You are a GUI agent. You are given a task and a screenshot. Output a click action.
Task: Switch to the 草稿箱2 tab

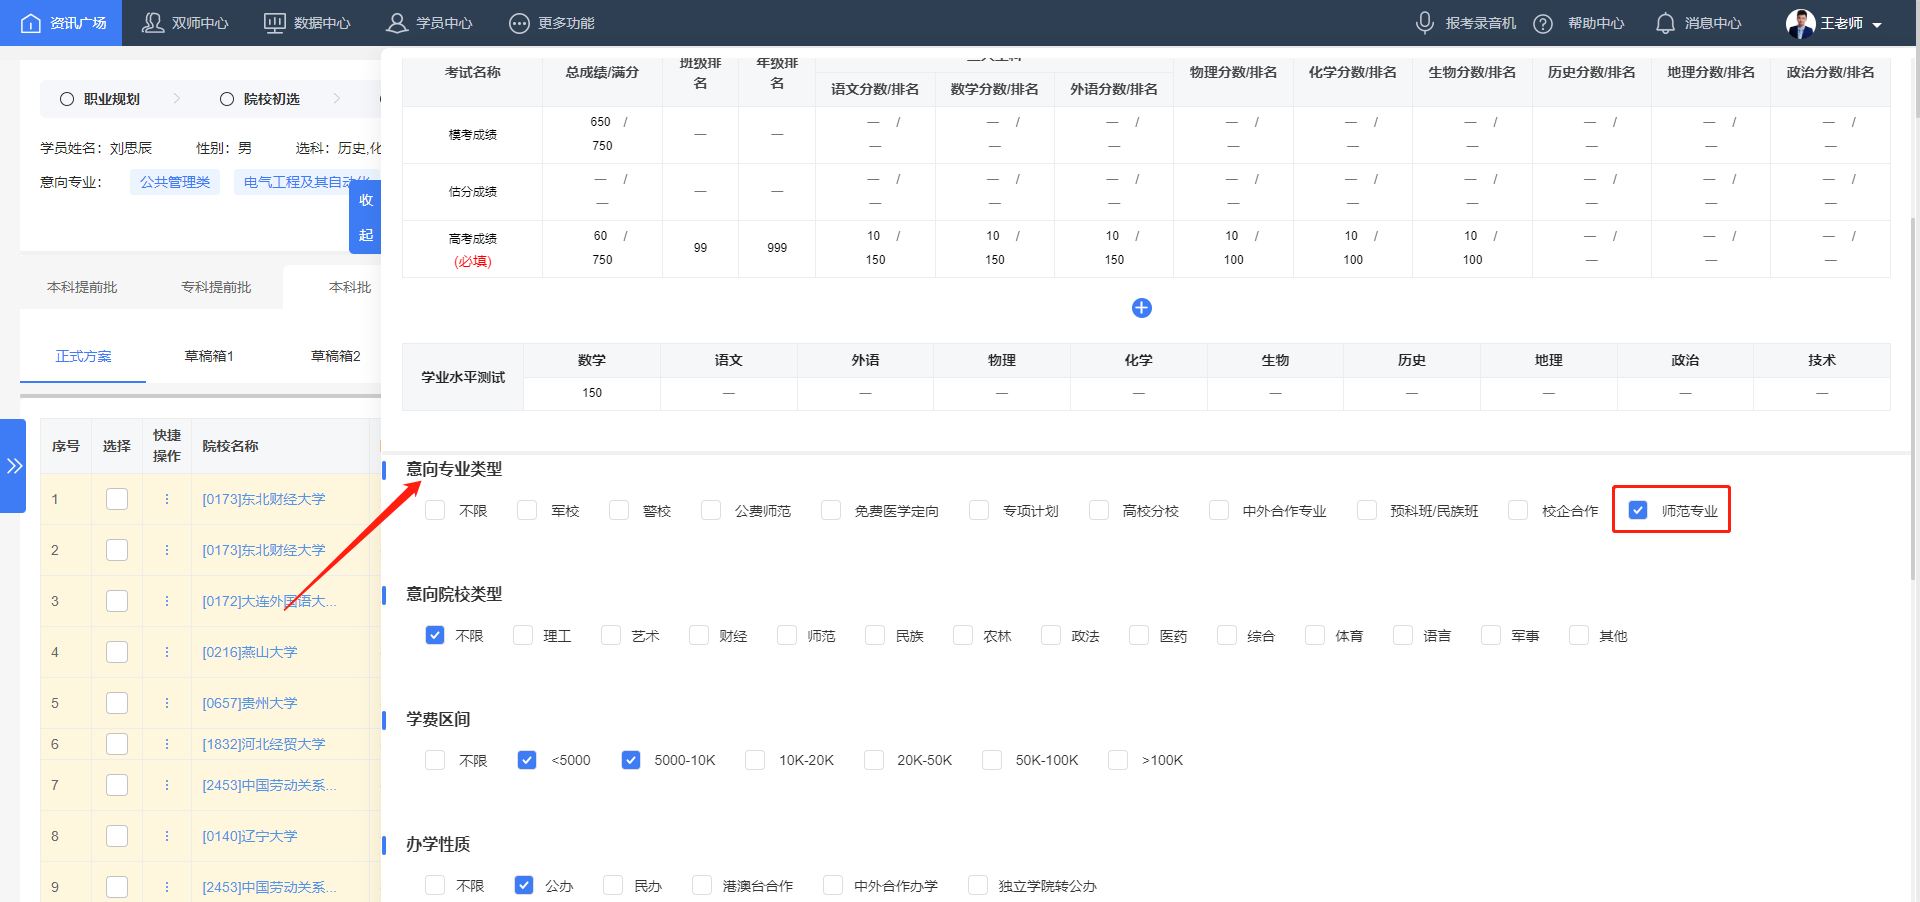coord(335,356)
